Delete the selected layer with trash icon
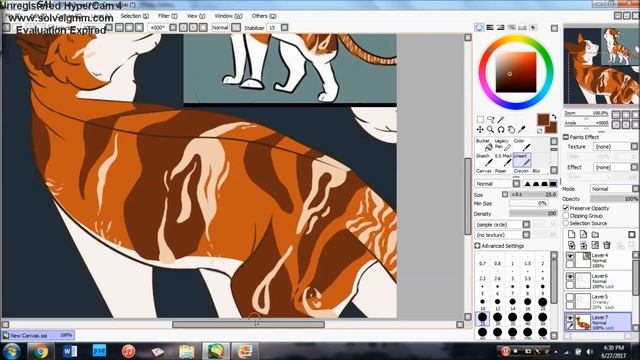 coord(607,245)
